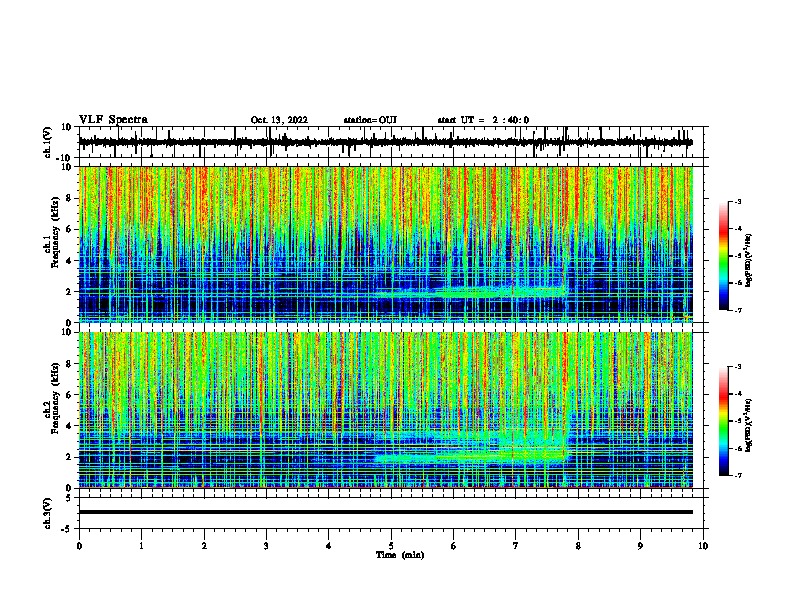Click the ch.2 log(PSD) color scale title
Screen dimensions: 792x612
click(x=749, y=425)
